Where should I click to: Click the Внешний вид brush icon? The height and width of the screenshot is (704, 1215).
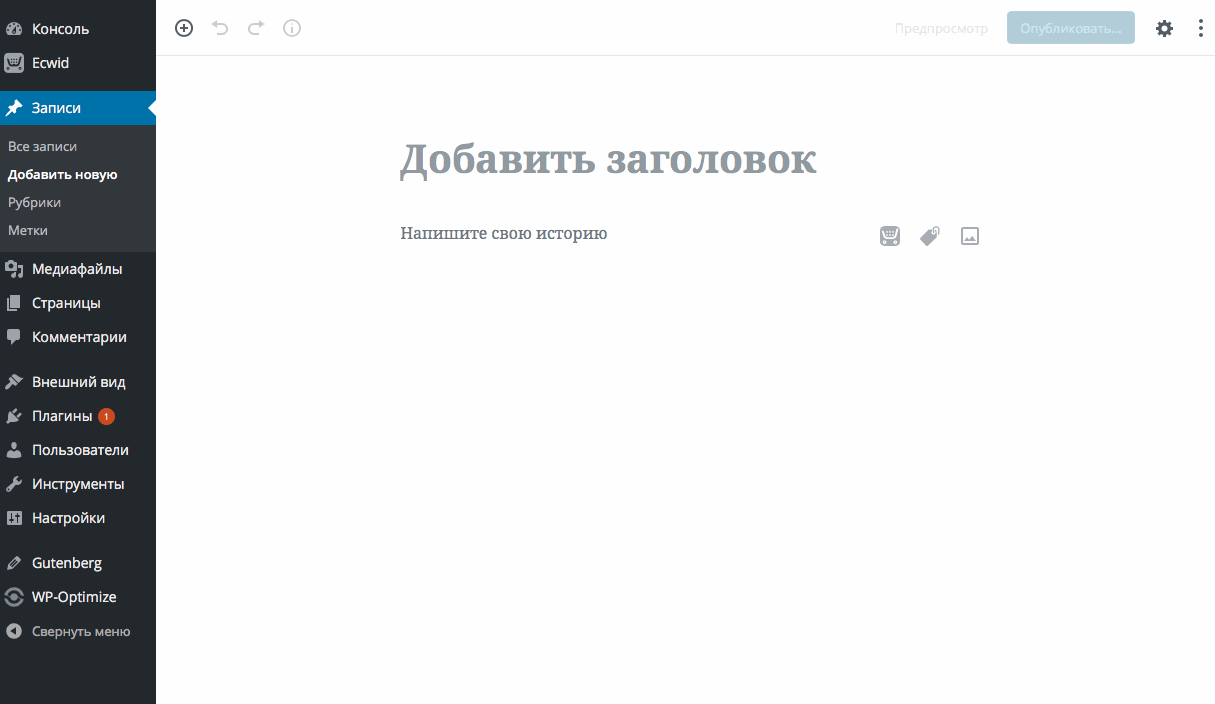pyautogui.click(x=14, y=382)
